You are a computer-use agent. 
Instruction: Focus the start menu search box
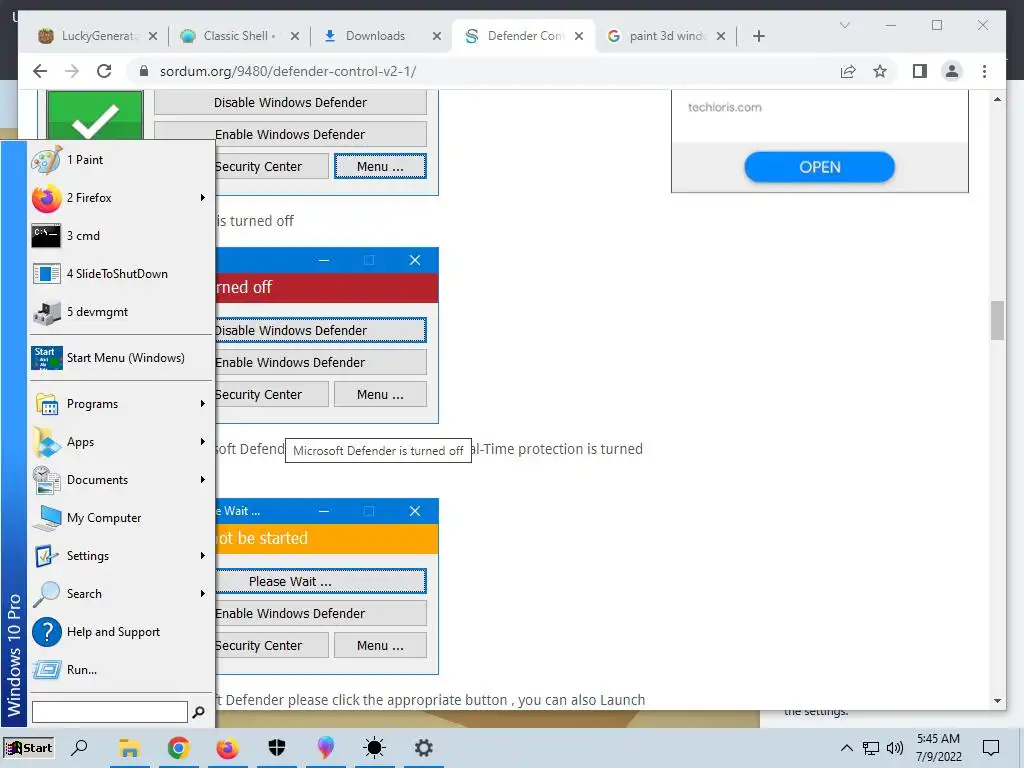(x=110, y=712)
